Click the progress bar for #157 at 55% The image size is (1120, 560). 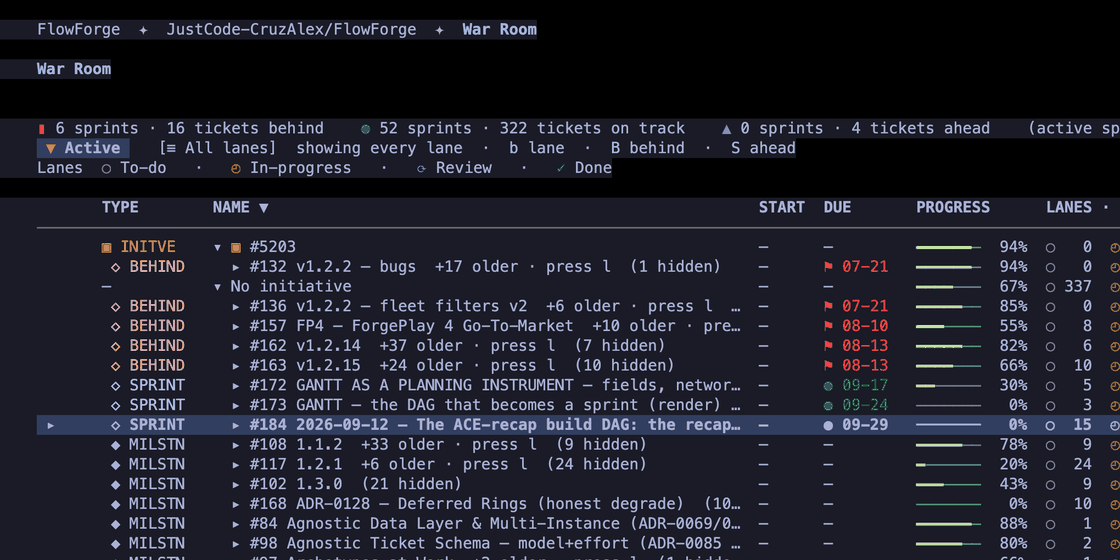click(x=949, y=326)
